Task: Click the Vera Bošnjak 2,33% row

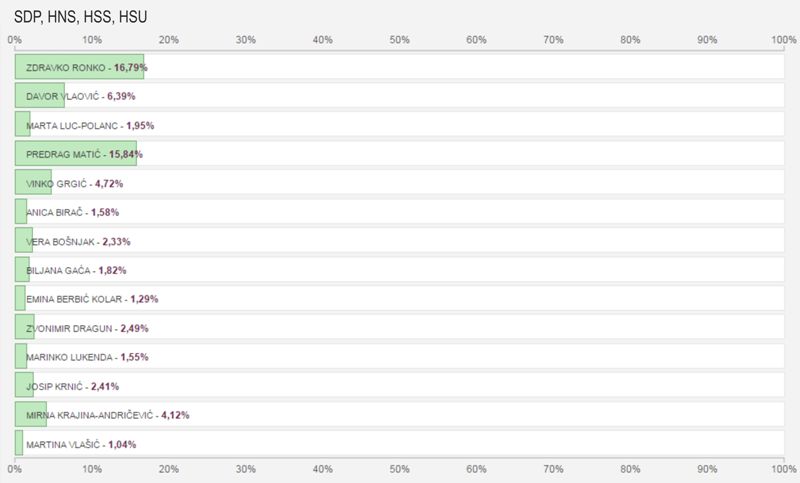Action: click(x=399, y=240)
